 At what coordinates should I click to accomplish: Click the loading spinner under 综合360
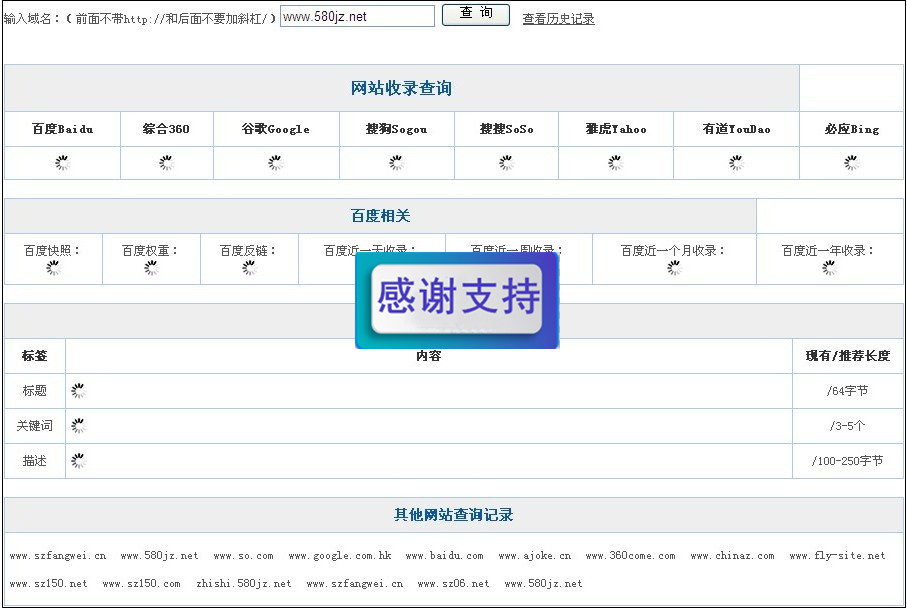[166, 163]
